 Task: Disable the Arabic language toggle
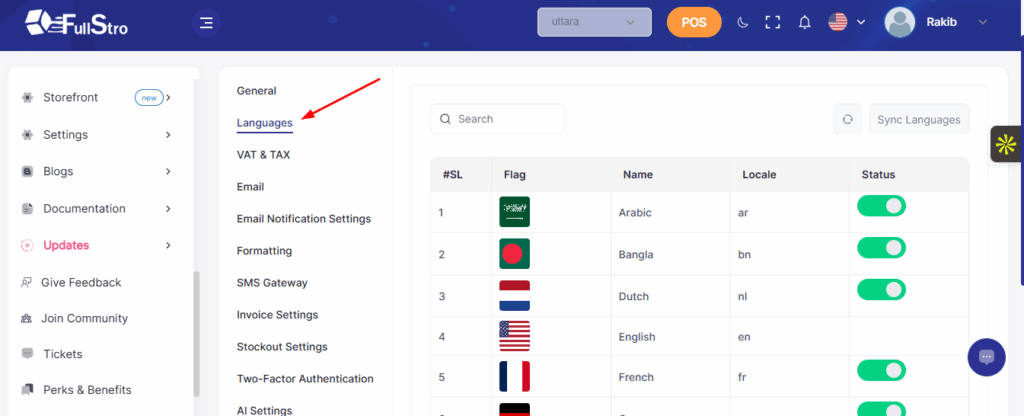881,206
